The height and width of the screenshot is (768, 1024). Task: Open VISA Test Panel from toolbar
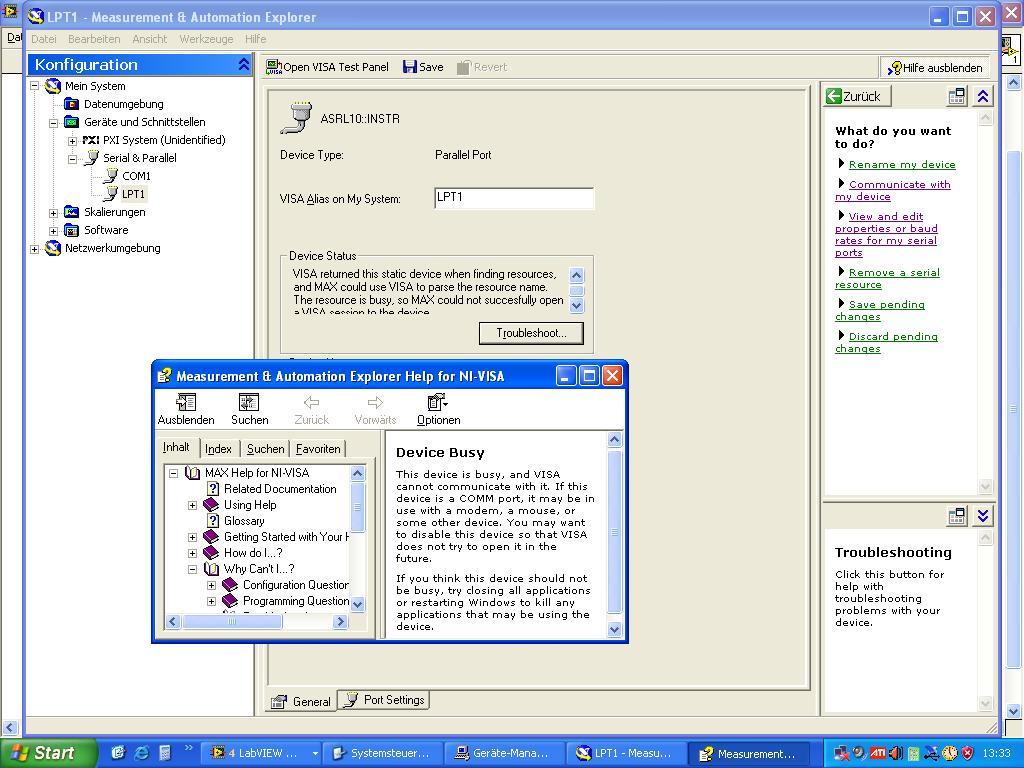[x=327, y=67]
